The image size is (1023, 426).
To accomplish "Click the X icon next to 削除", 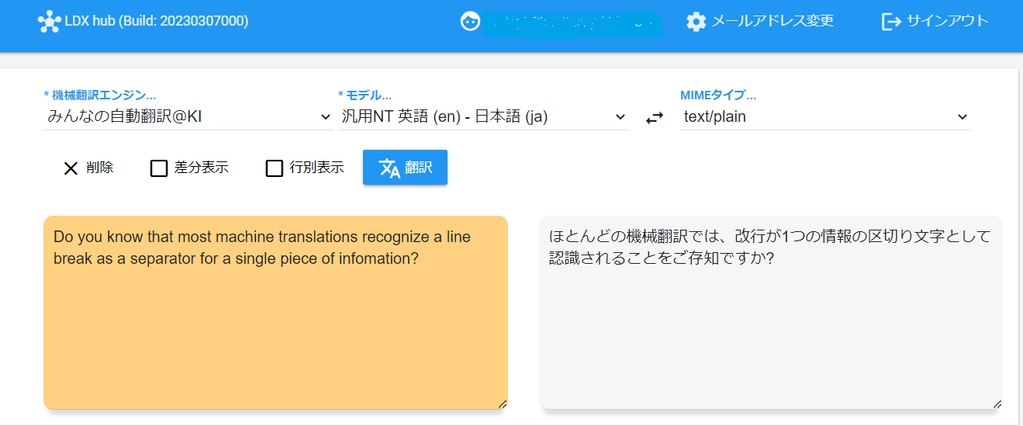I will pyautogui.click(x=70, y=168).
